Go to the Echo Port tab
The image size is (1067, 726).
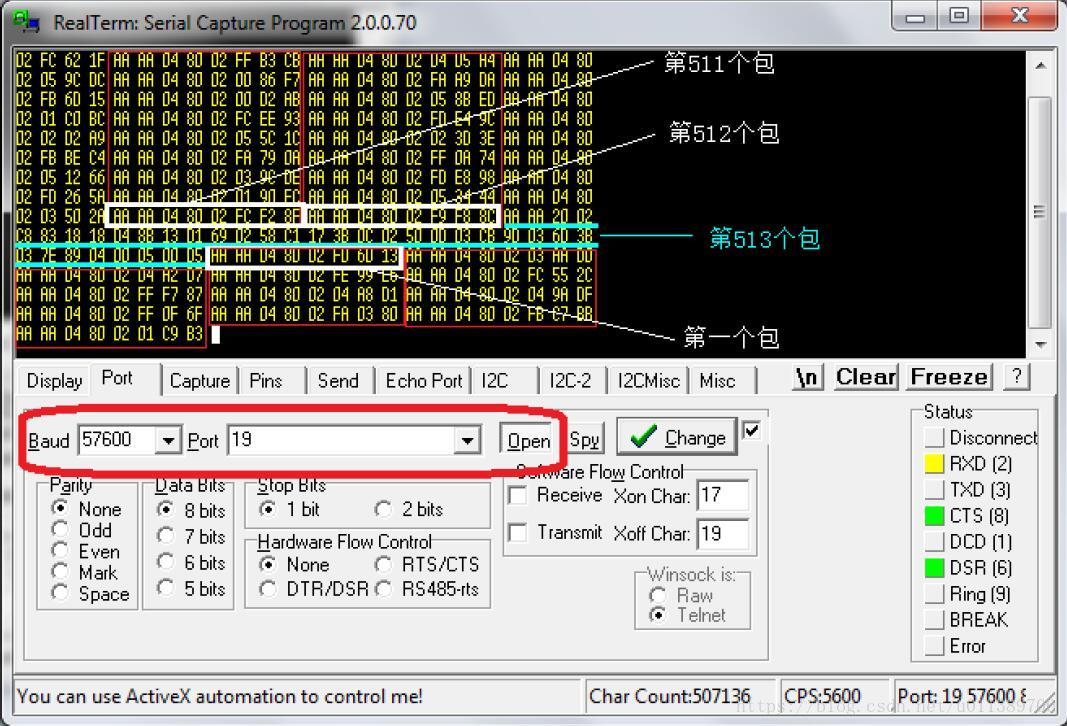pyautogui.click(x=423, y=380)
